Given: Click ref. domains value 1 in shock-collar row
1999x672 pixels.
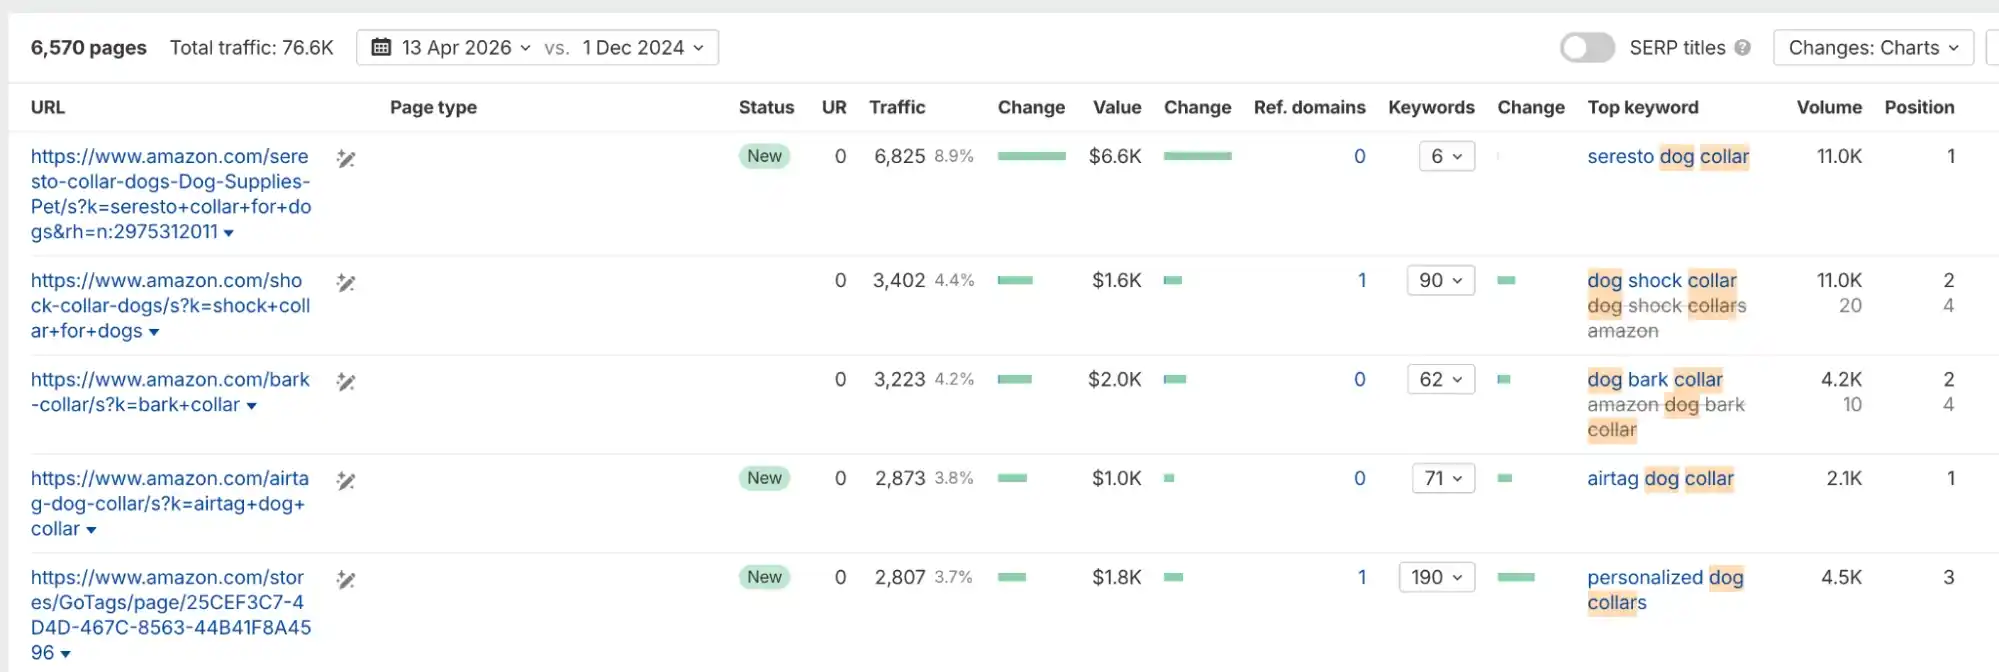Looking at the screenshot, I should pos(1361,280).
